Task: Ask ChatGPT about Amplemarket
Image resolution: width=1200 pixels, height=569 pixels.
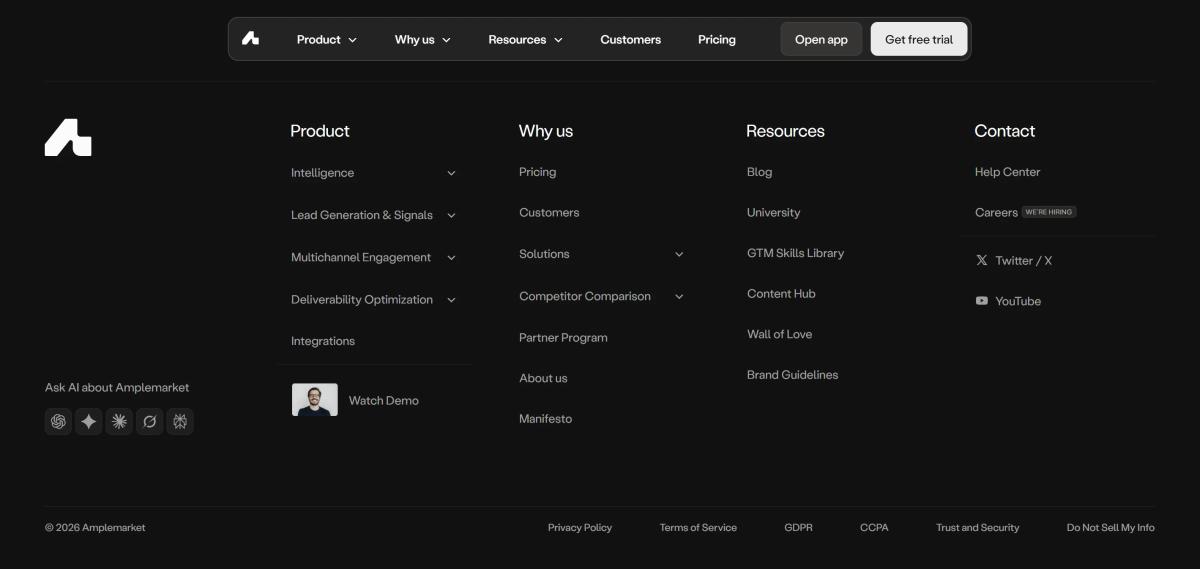Action: pyautogui.click(x=58, y=421)
